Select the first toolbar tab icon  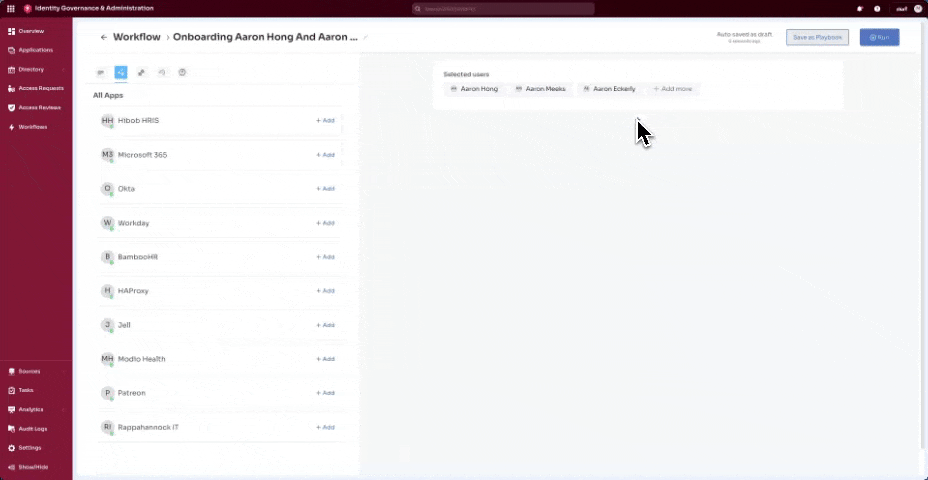[101, 72]
